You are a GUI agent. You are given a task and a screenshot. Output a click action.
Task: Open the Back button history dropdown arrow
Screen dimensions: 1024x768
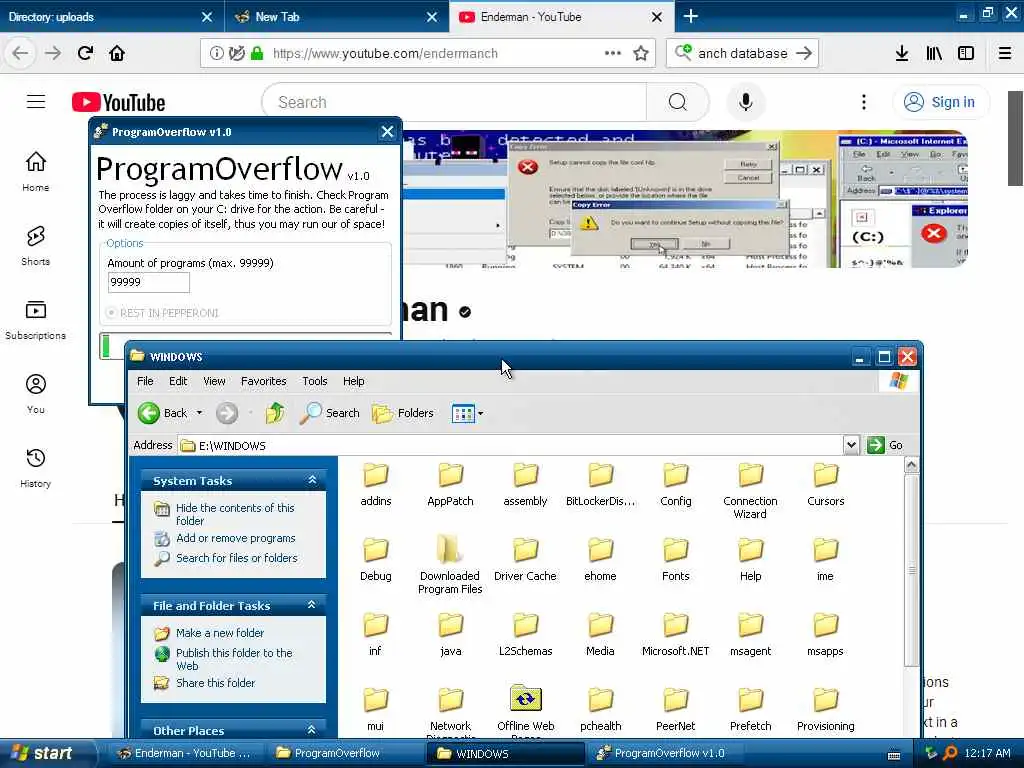point(199,413)
